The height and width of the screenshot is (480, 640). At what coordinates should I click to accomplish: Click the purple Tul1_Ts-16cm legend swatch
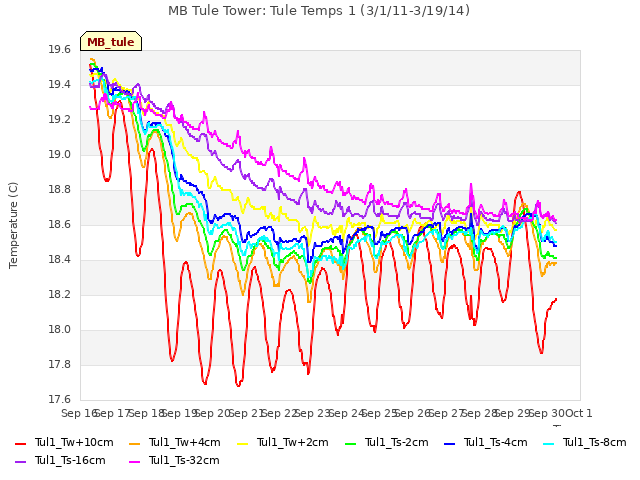[x=20, y=462]
